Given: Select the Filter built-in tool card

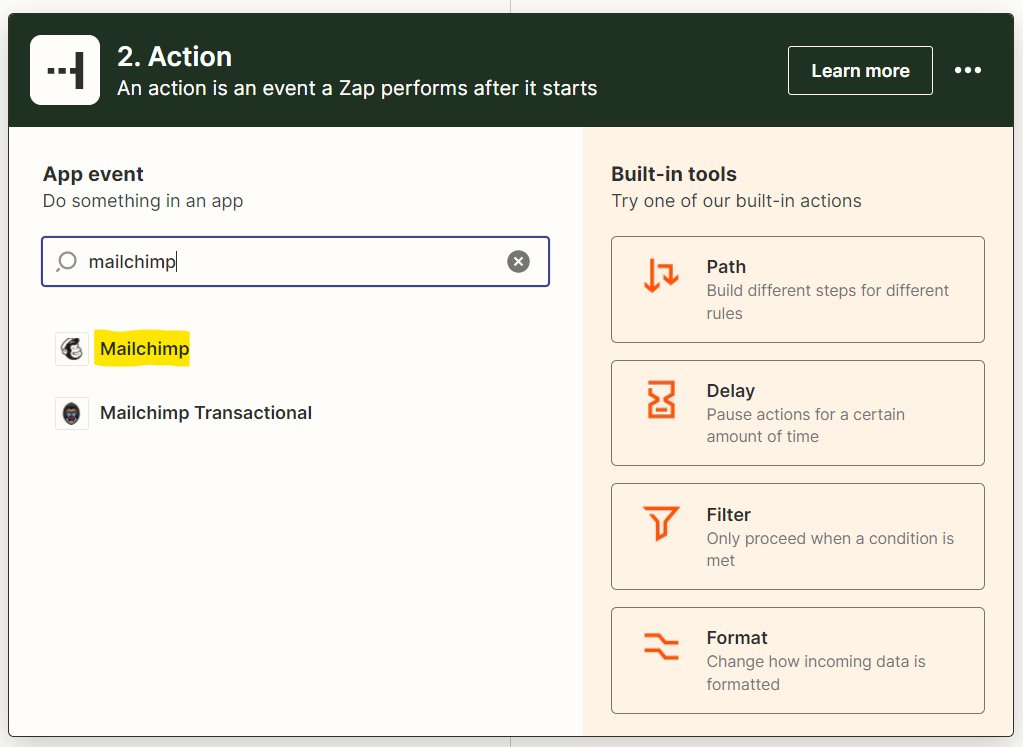Looking at the screenshot, I should [797, 537].
